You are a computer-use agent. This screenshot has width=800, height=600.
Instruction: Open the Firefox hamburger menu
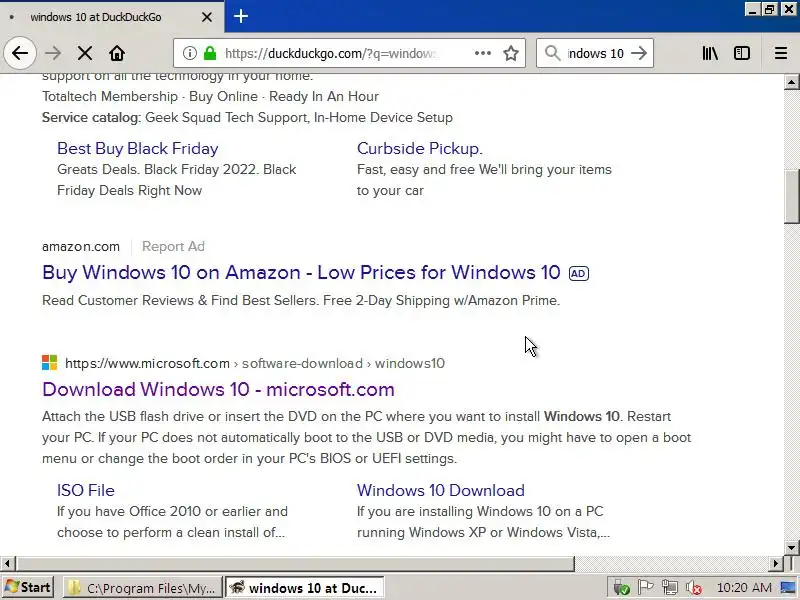(x=781, y=53)
